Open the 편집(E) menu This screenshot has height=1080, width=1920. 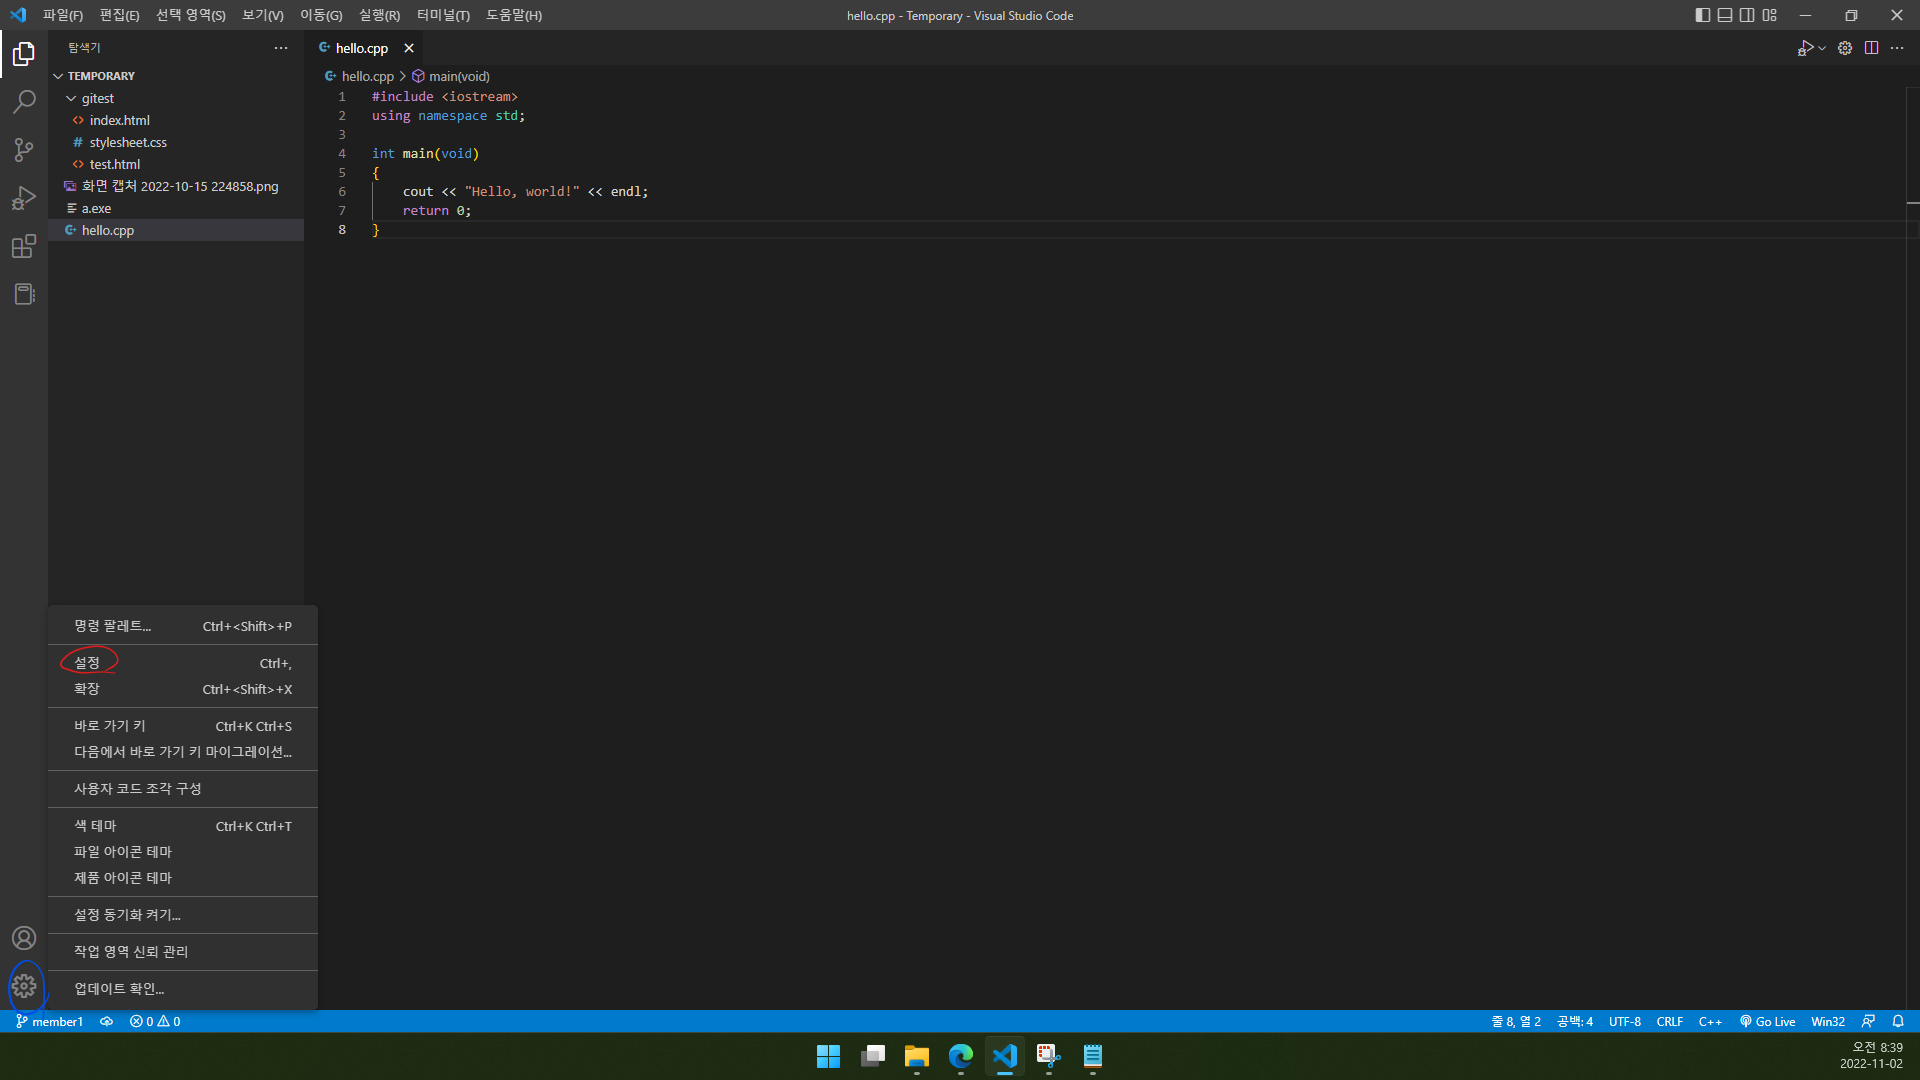[x=119, y=15]
